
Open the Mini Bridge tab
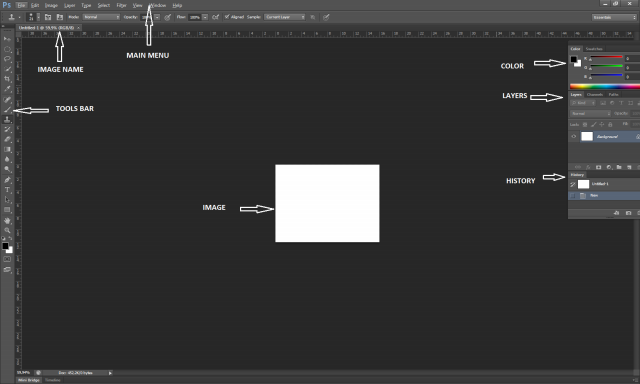(29, 380)
